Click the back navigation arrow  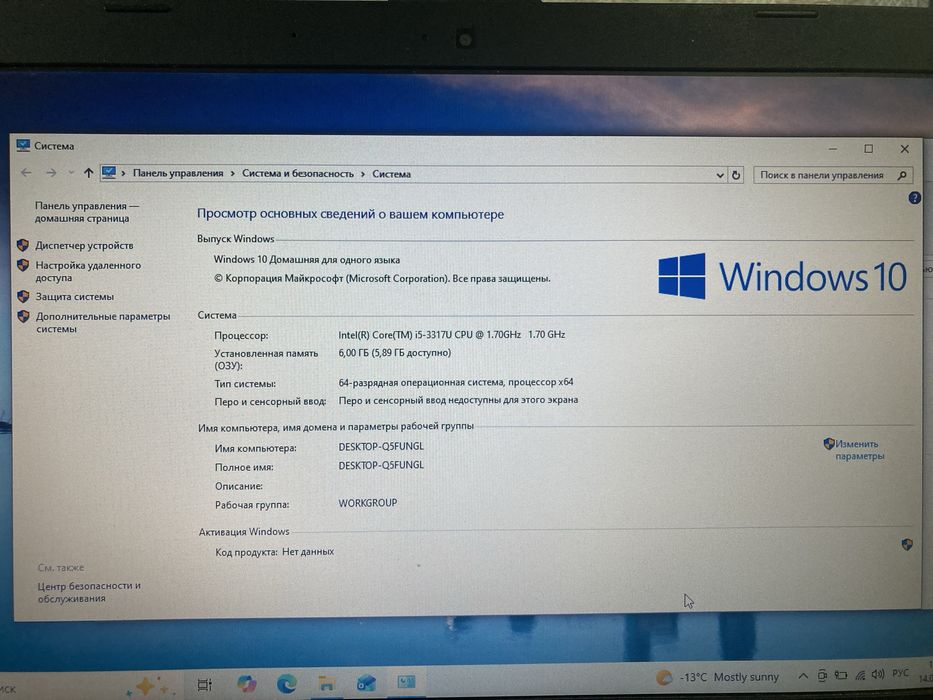point(26,173)
